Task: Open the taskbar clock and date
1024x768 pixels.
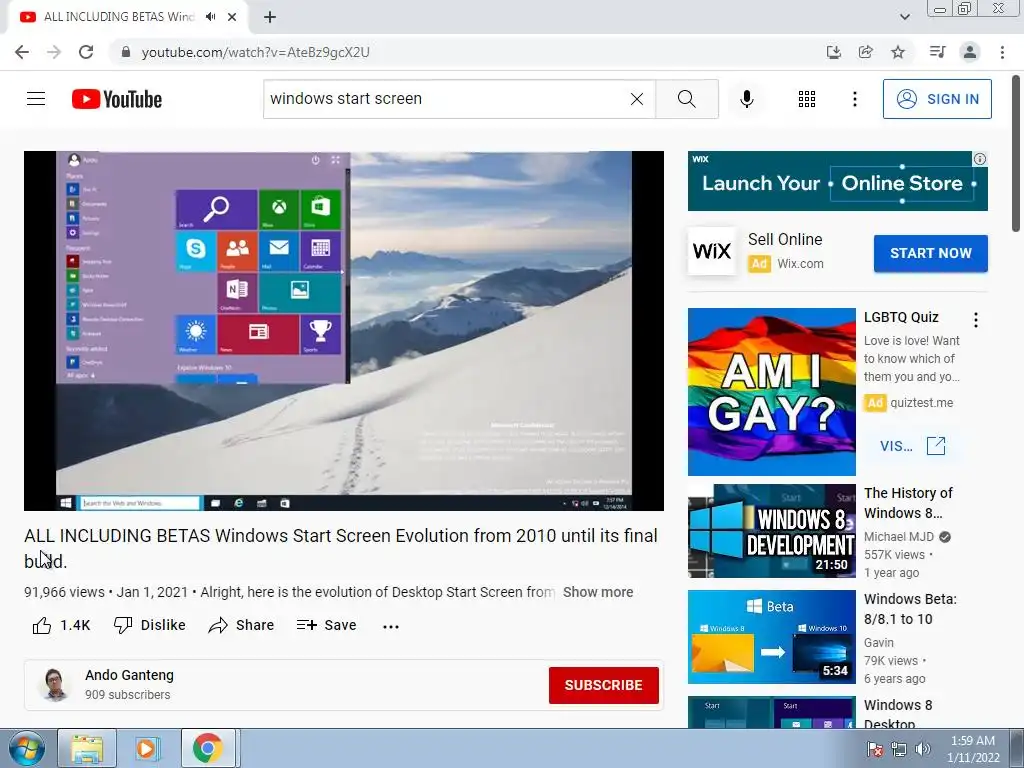Action: (973, 749)
